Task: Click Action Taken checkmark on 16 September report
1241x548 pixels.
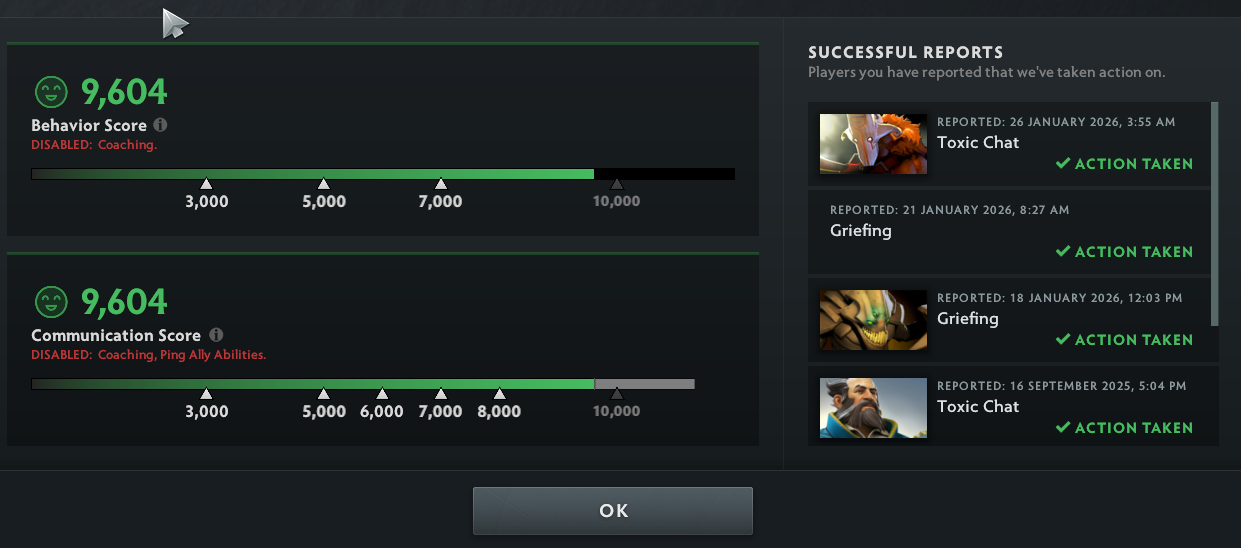Action: click(x=1063, y=427)
